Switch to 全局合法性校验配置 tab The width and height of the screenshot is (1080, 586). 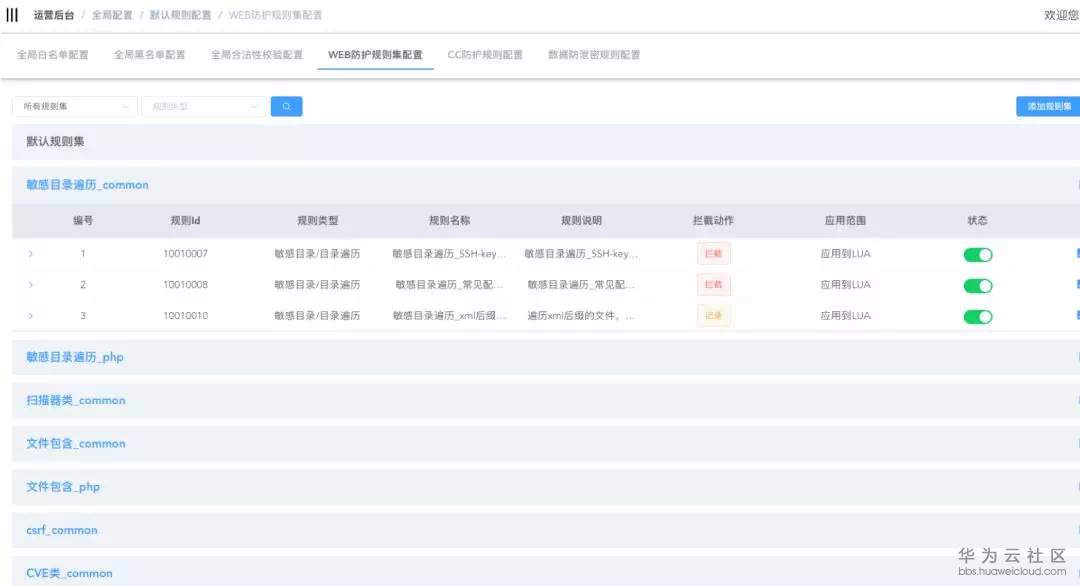coord(257,55)
